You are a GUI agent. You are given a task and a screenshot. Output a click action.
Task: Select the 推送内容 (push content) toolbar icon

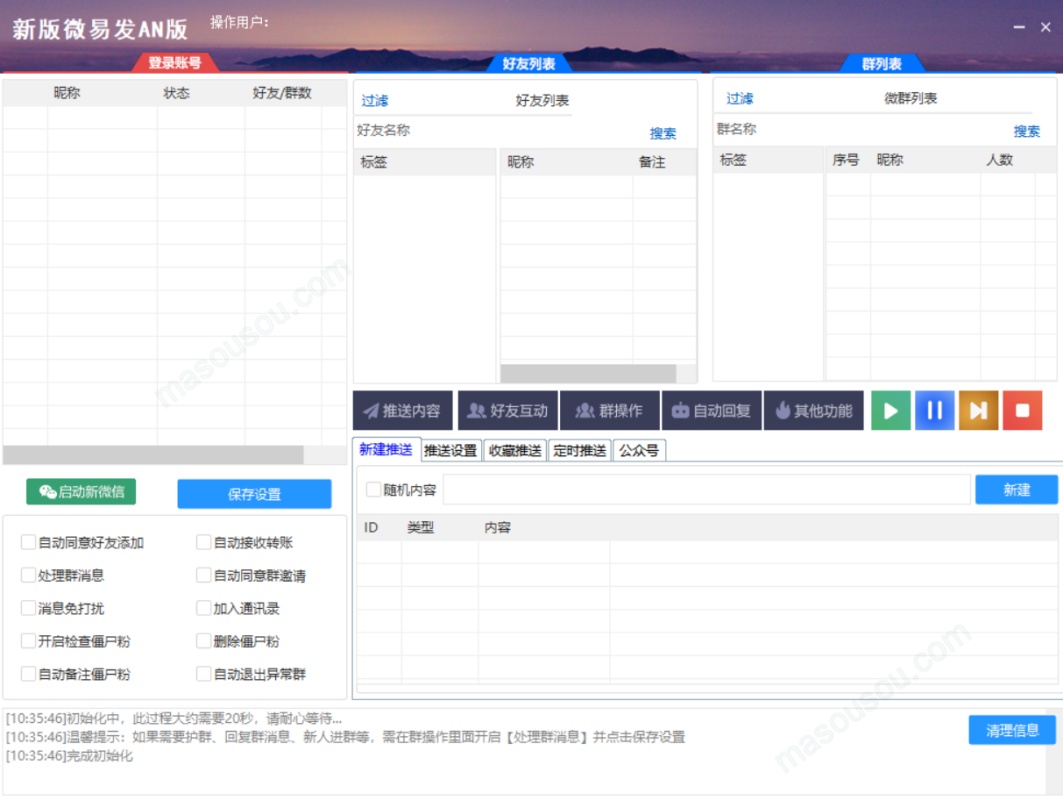401,410
